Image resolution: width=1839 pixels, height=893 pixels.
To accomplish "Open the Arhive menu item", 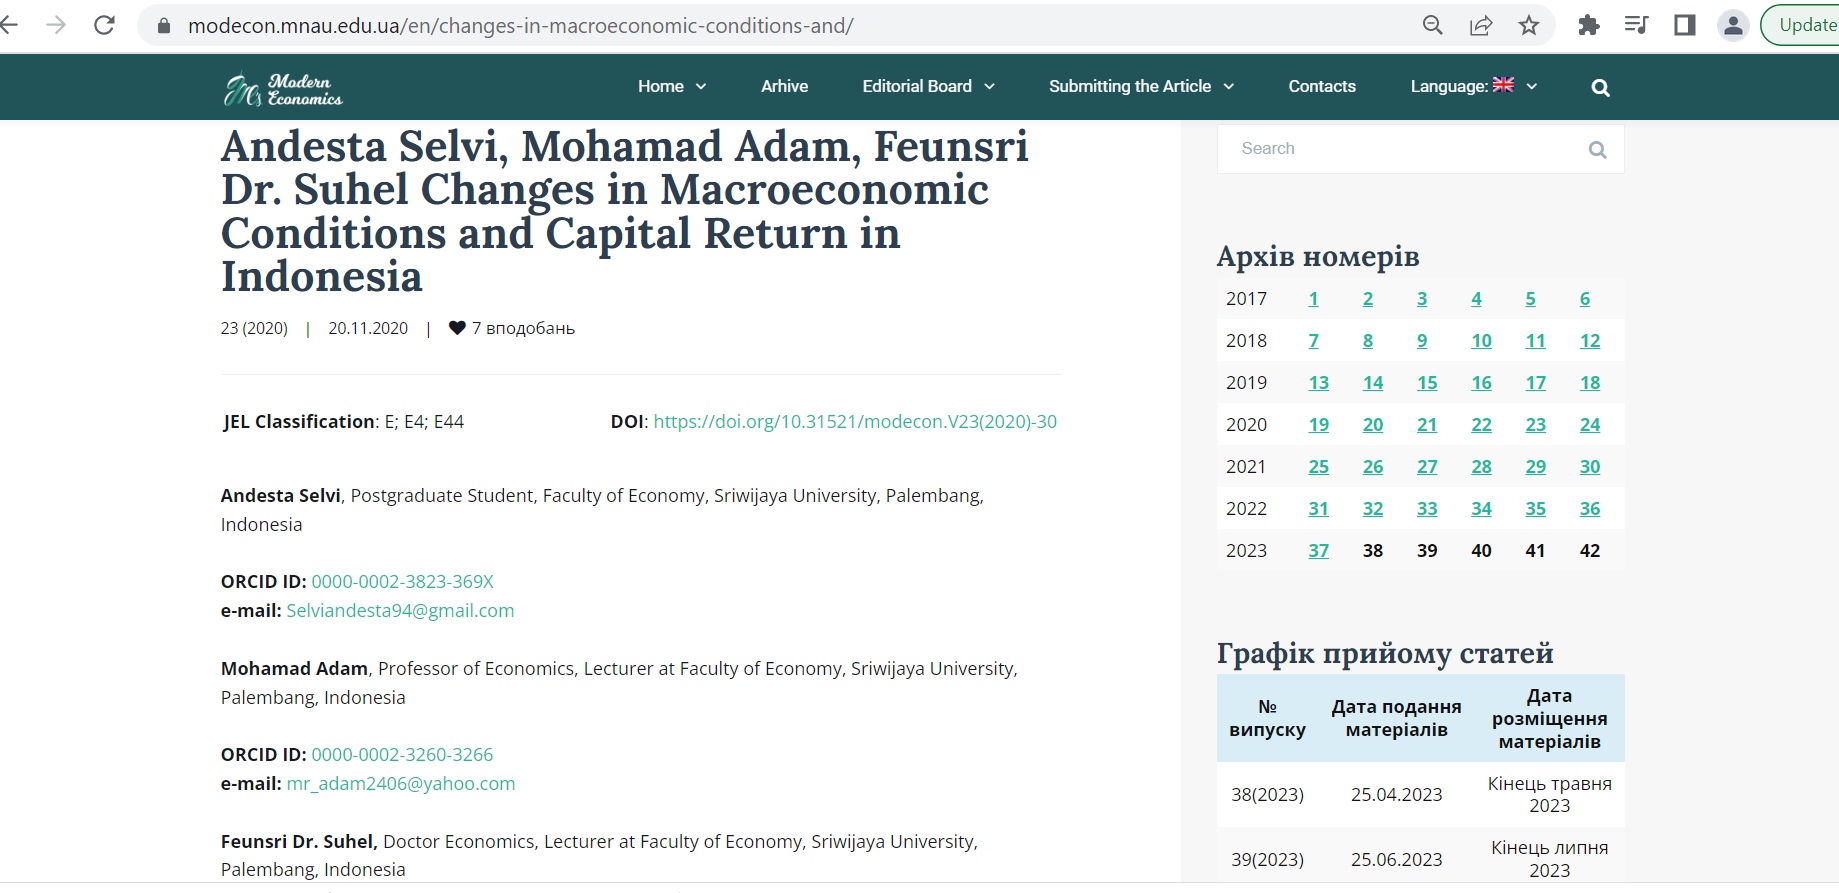I will coord(784,87).
